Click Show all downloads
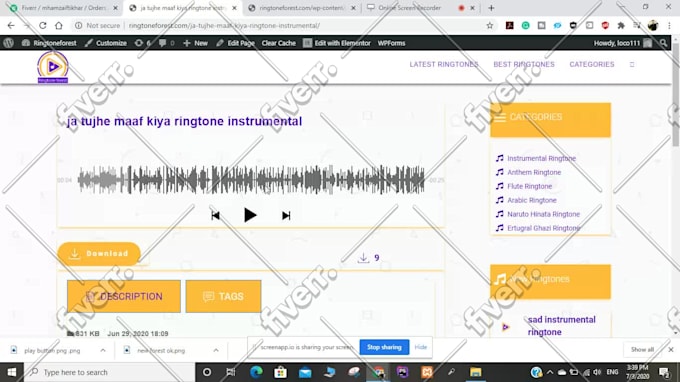 point(642,349)
